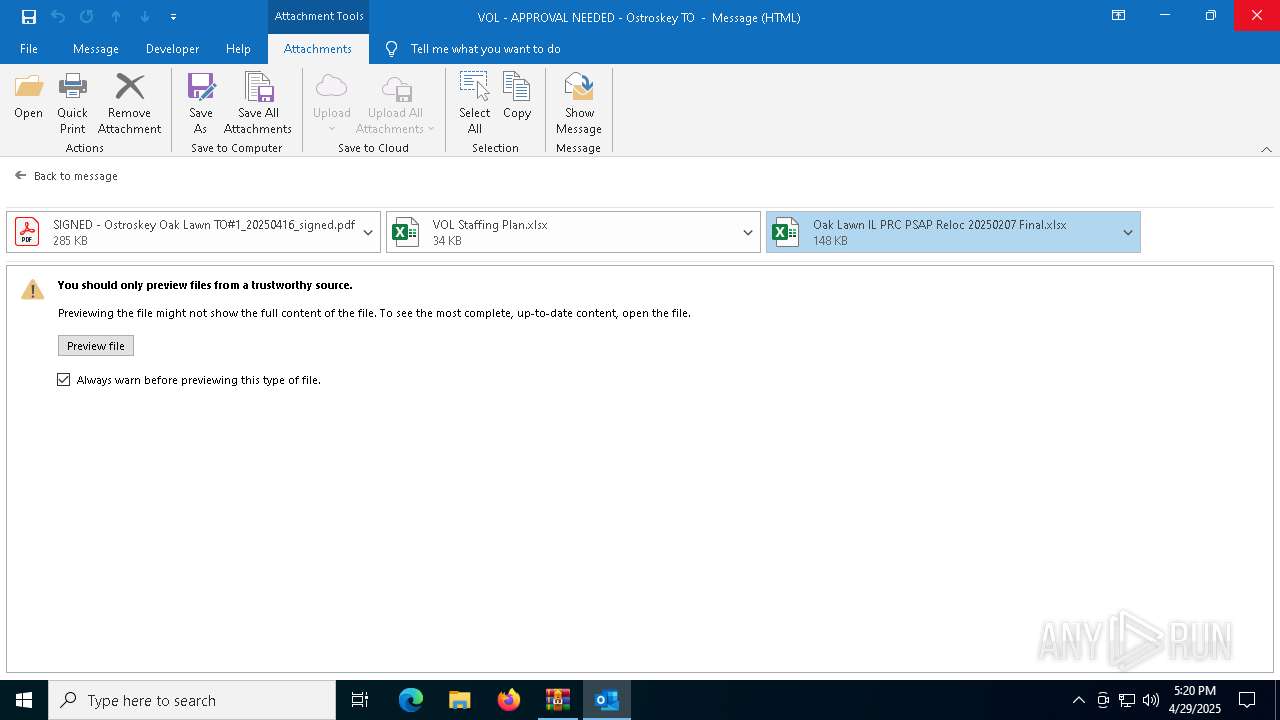
Task: Open WinRAR from taskbar
Action: pyautogui.click(x=557, y=700)
